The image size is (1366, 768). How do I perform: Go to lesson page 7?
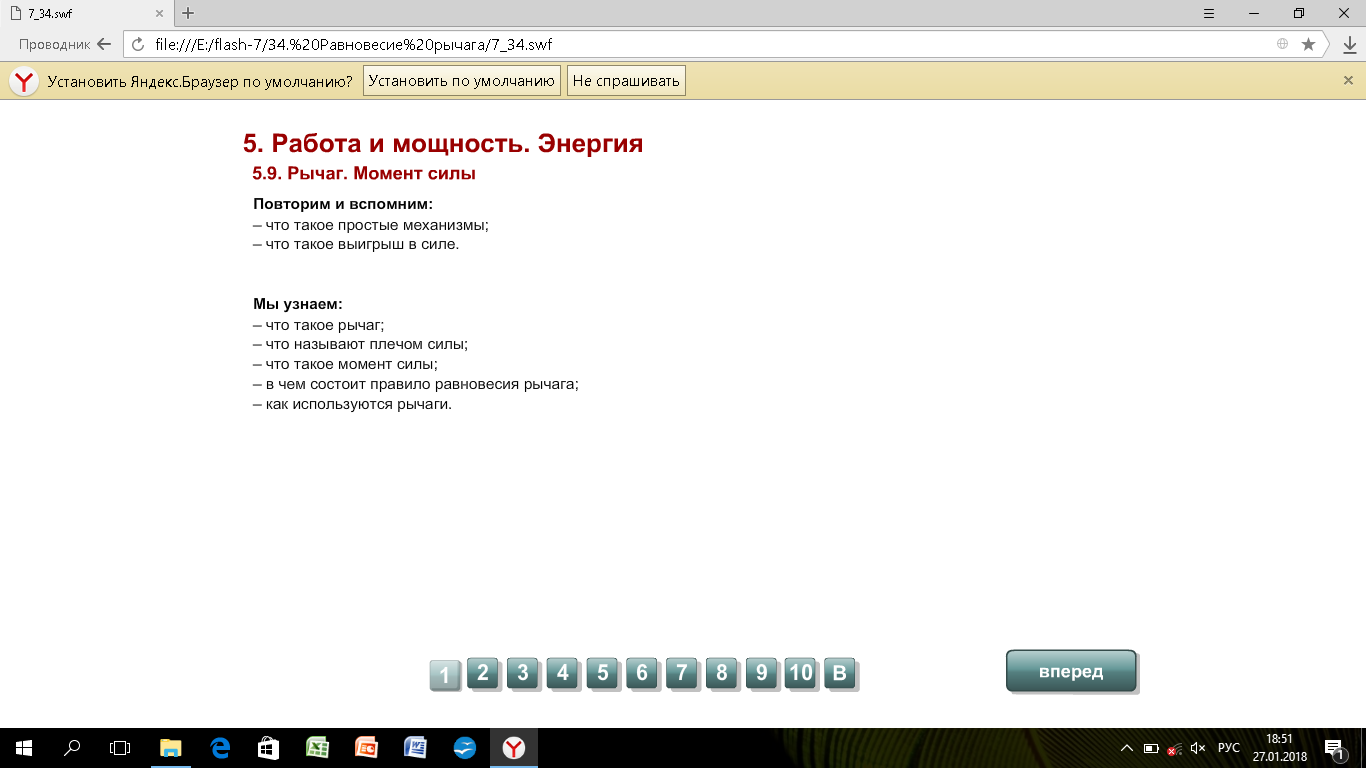pyautogui.click(x=682, y=673)
